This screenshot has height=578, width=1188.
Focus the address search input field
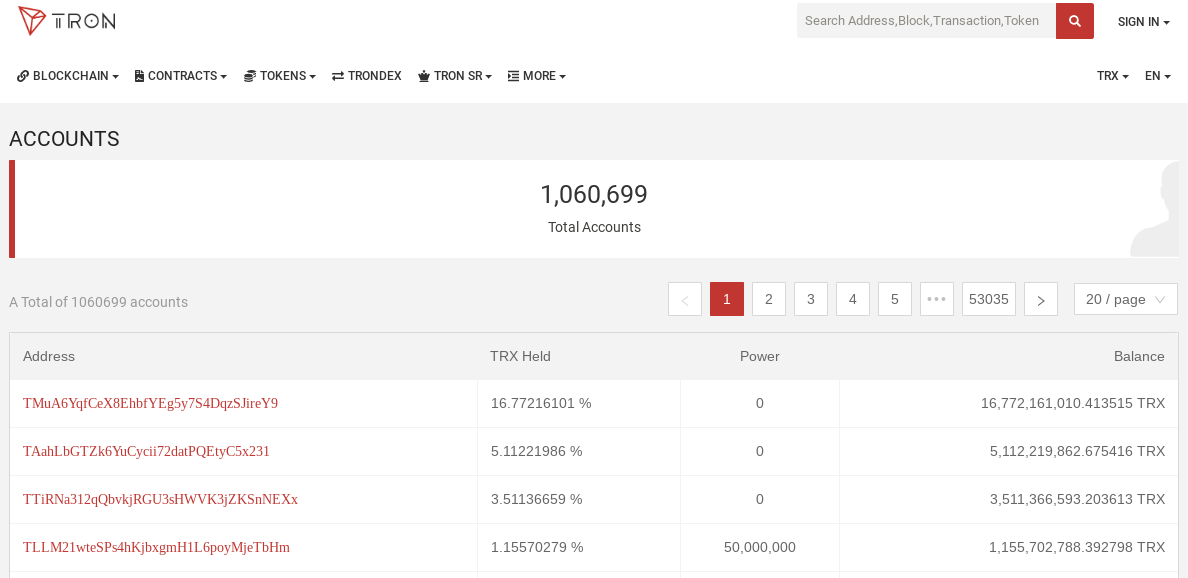pos(927,20)
